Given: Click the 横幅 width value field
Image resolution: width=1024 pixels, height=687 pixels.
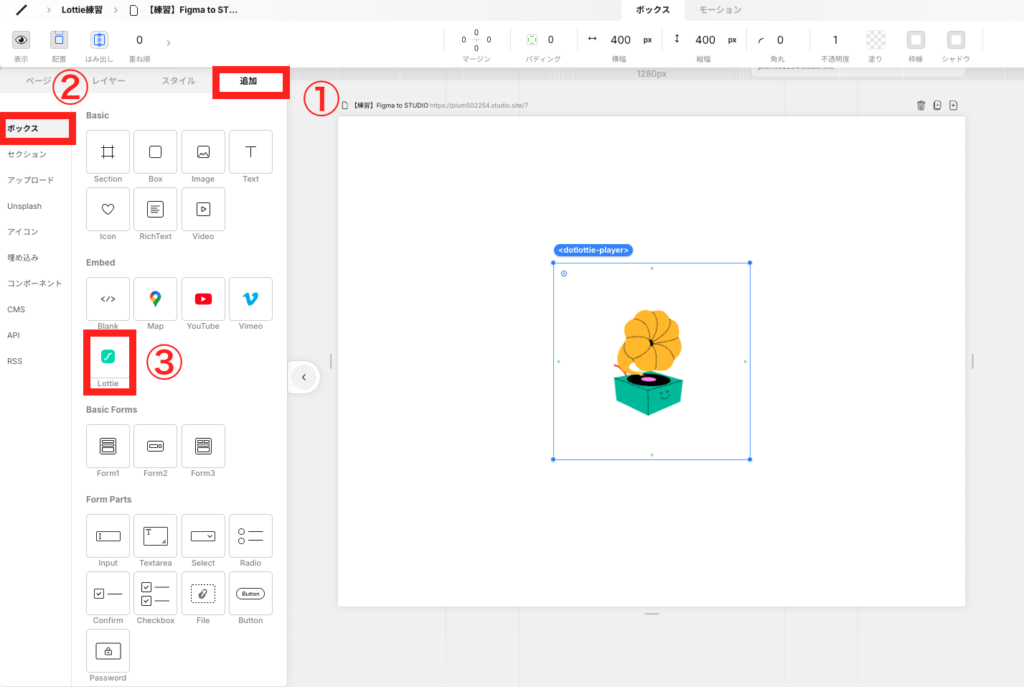Looking at the screenshot, I should (620, 40).
